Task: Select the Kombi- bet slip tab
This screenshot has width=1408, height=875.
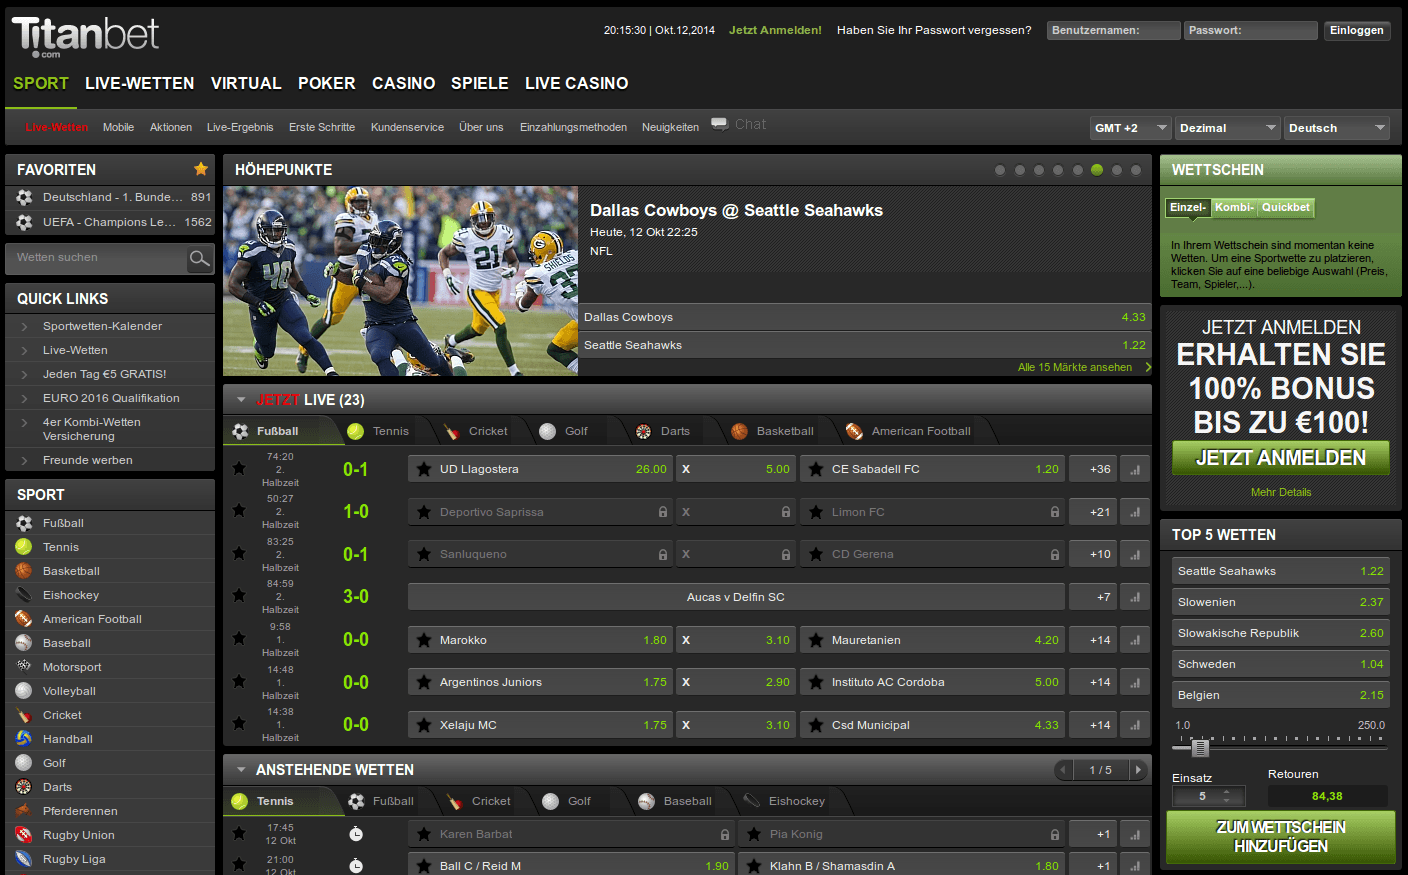Action: point(1234,207)
